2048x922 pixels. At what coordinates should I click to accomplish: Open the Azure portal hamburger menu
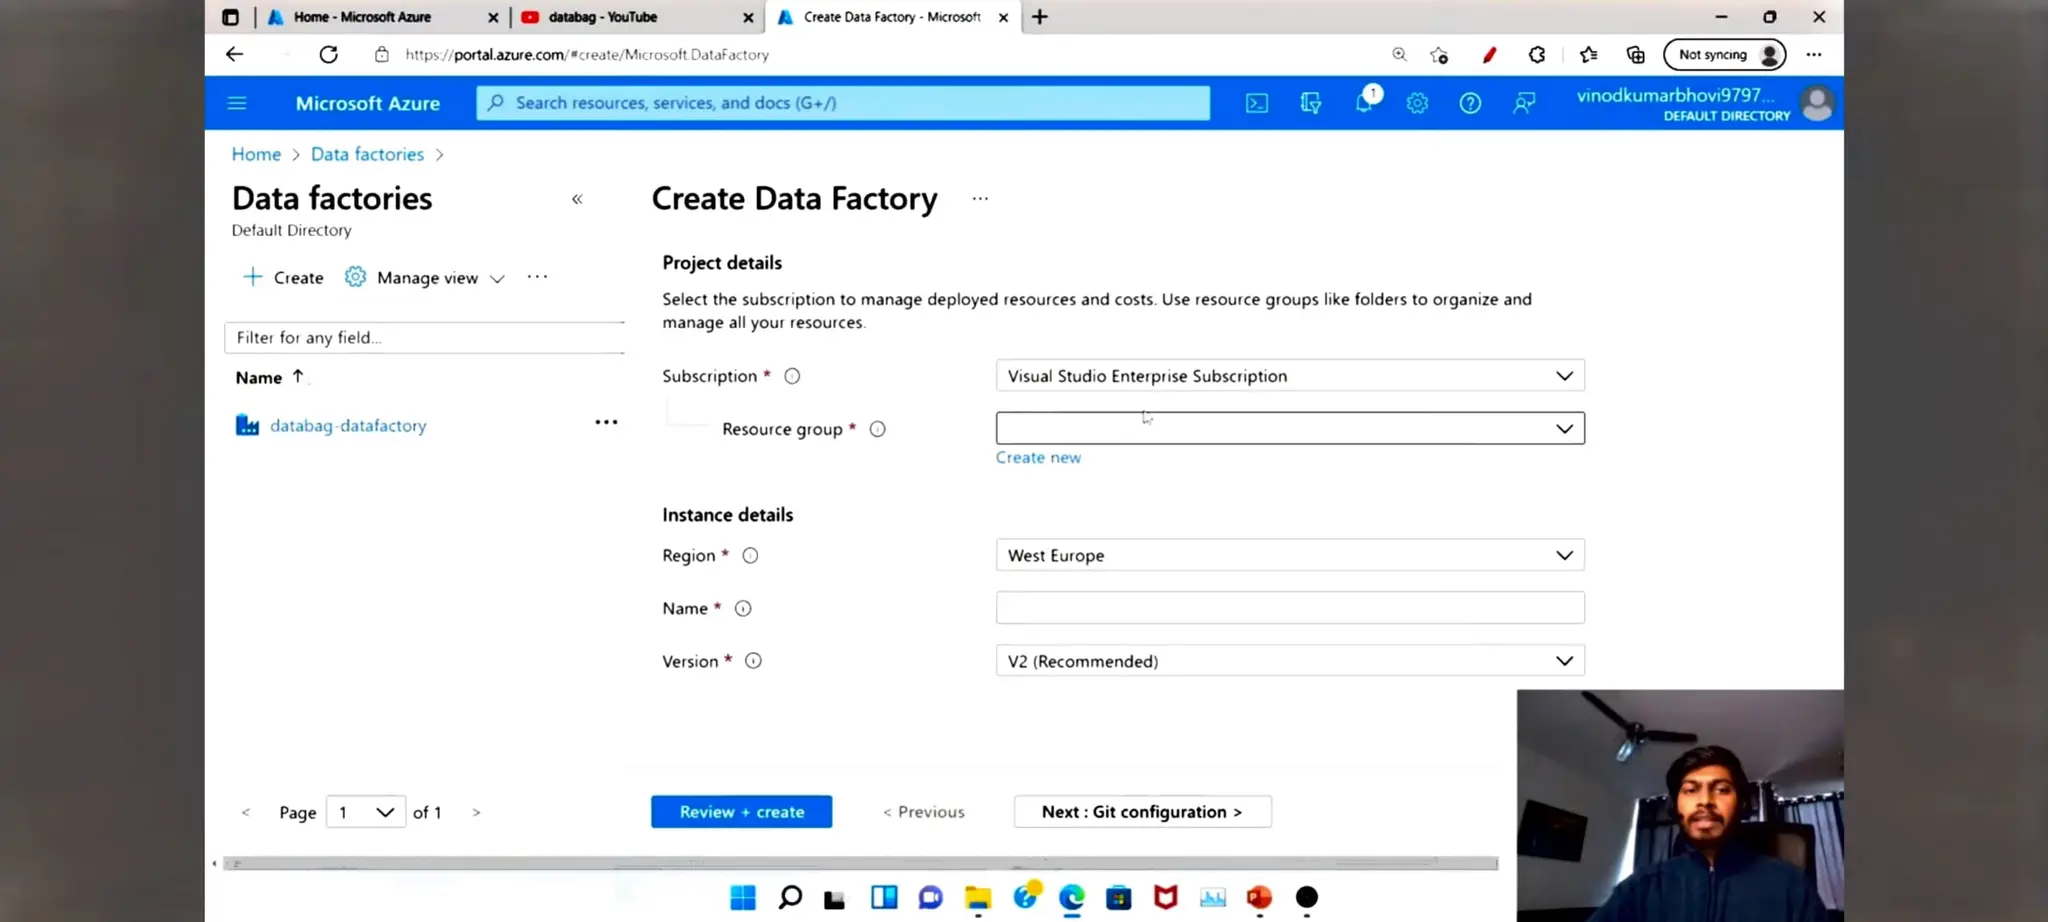tap(237, 103)
